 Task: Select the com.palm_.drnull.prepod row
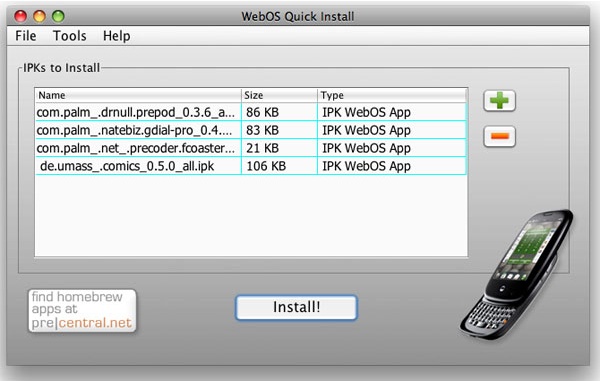pos(251,112)
